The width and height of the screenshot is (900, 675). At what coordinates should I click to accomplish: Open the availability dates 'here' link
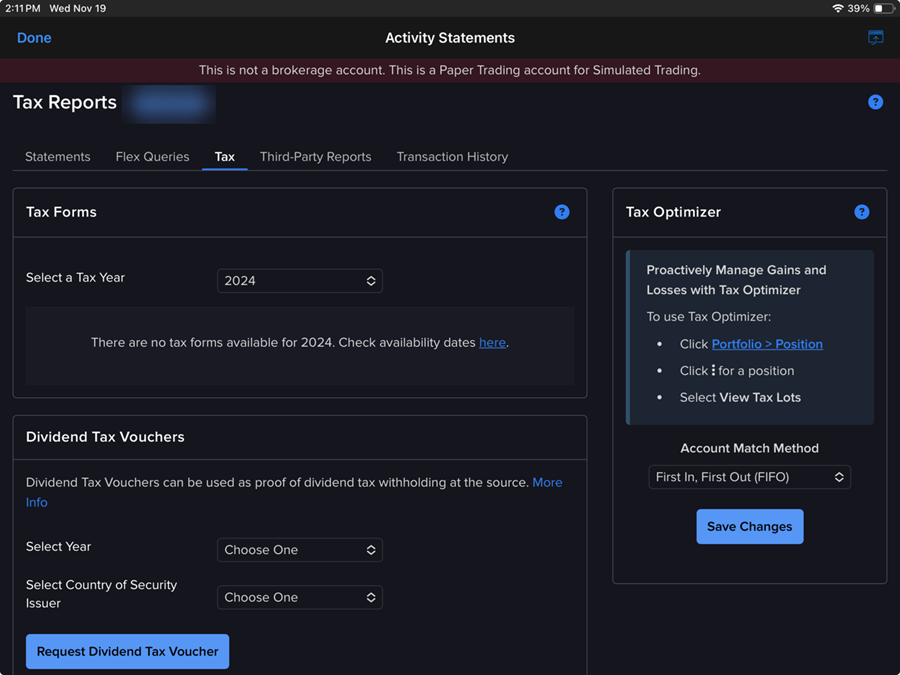[x=492, y=342]
